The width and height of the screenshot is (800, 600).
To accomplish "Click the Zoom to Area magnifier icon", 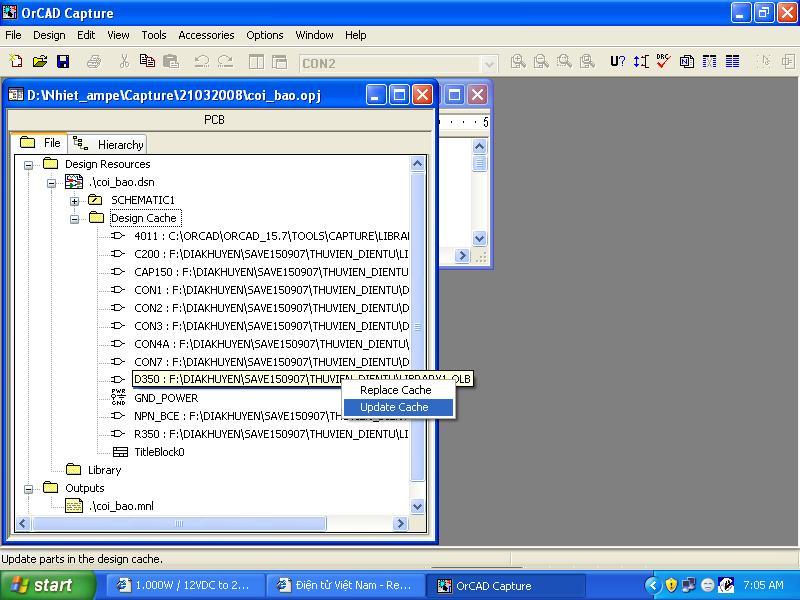I will click(564, 62).
